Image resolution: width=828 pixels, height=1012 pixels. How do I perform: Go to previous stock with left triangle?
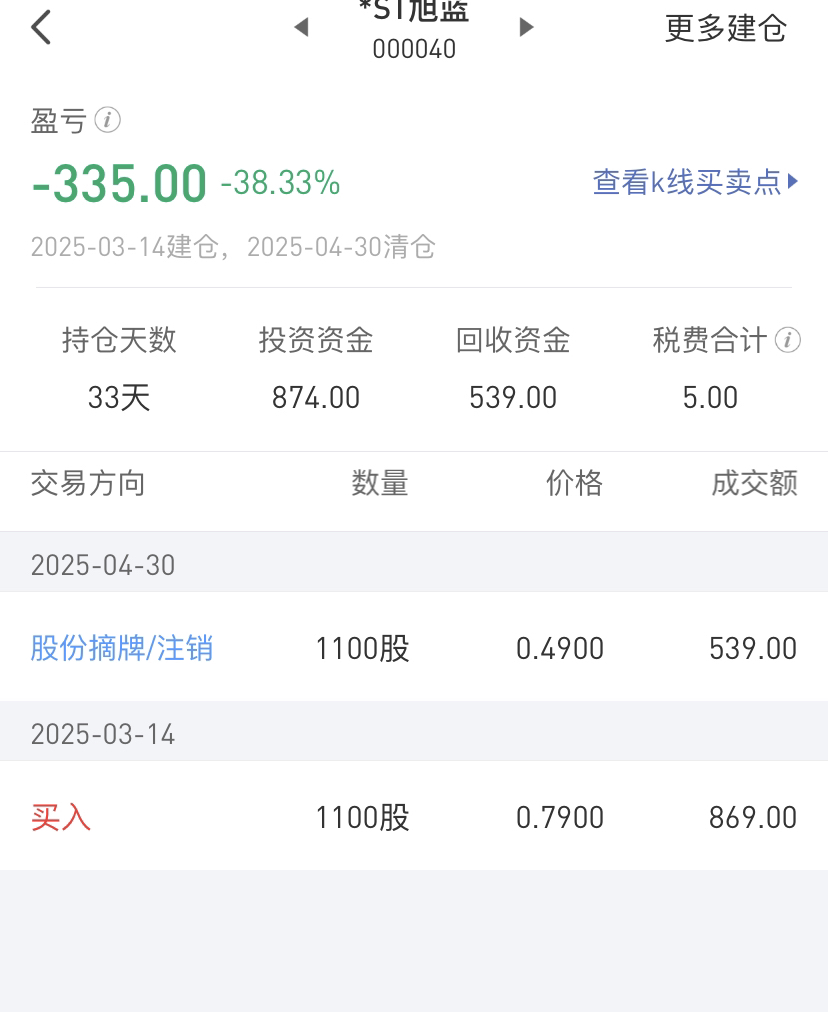[x=301, y=27]
